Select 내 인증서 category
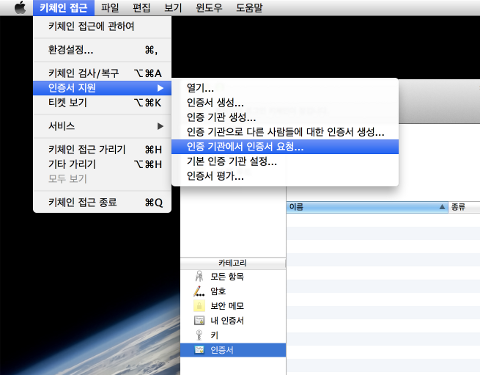 tap(233, 321)
